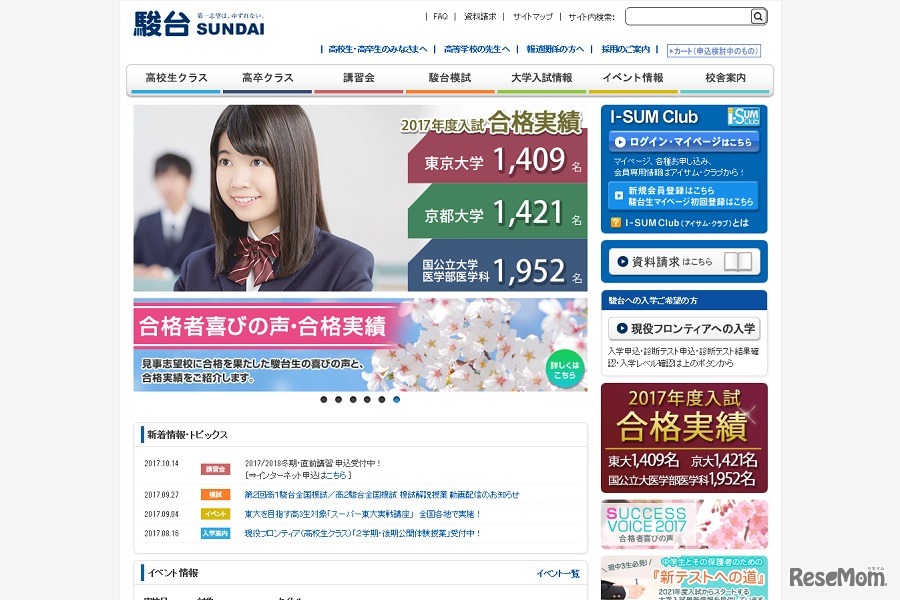Select the fourth carousel dot
Image resolution: width=900 pixels, height=600 pixels.
click(x=367, y=400)
